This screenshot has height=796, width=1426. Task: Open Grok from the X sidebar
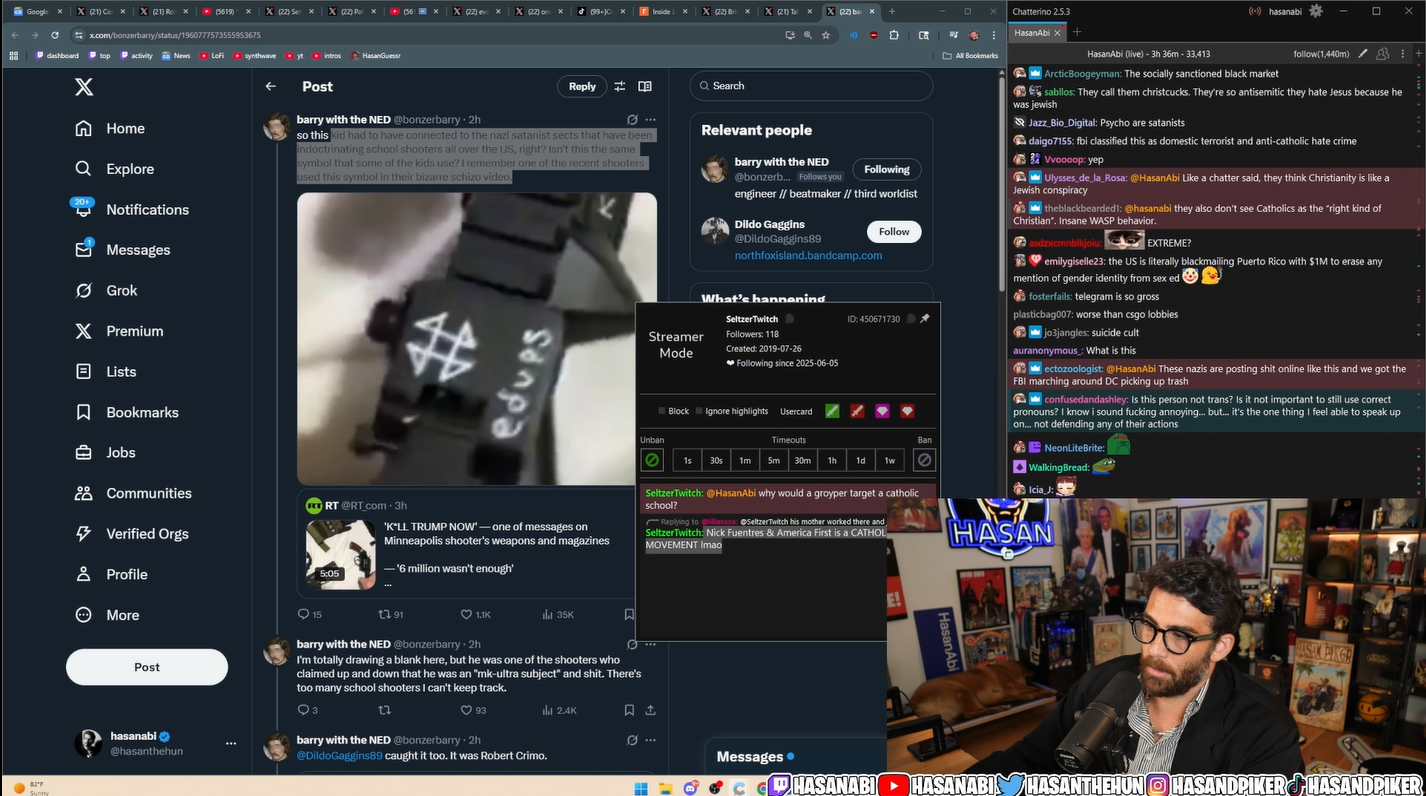(x=107, y=290)
